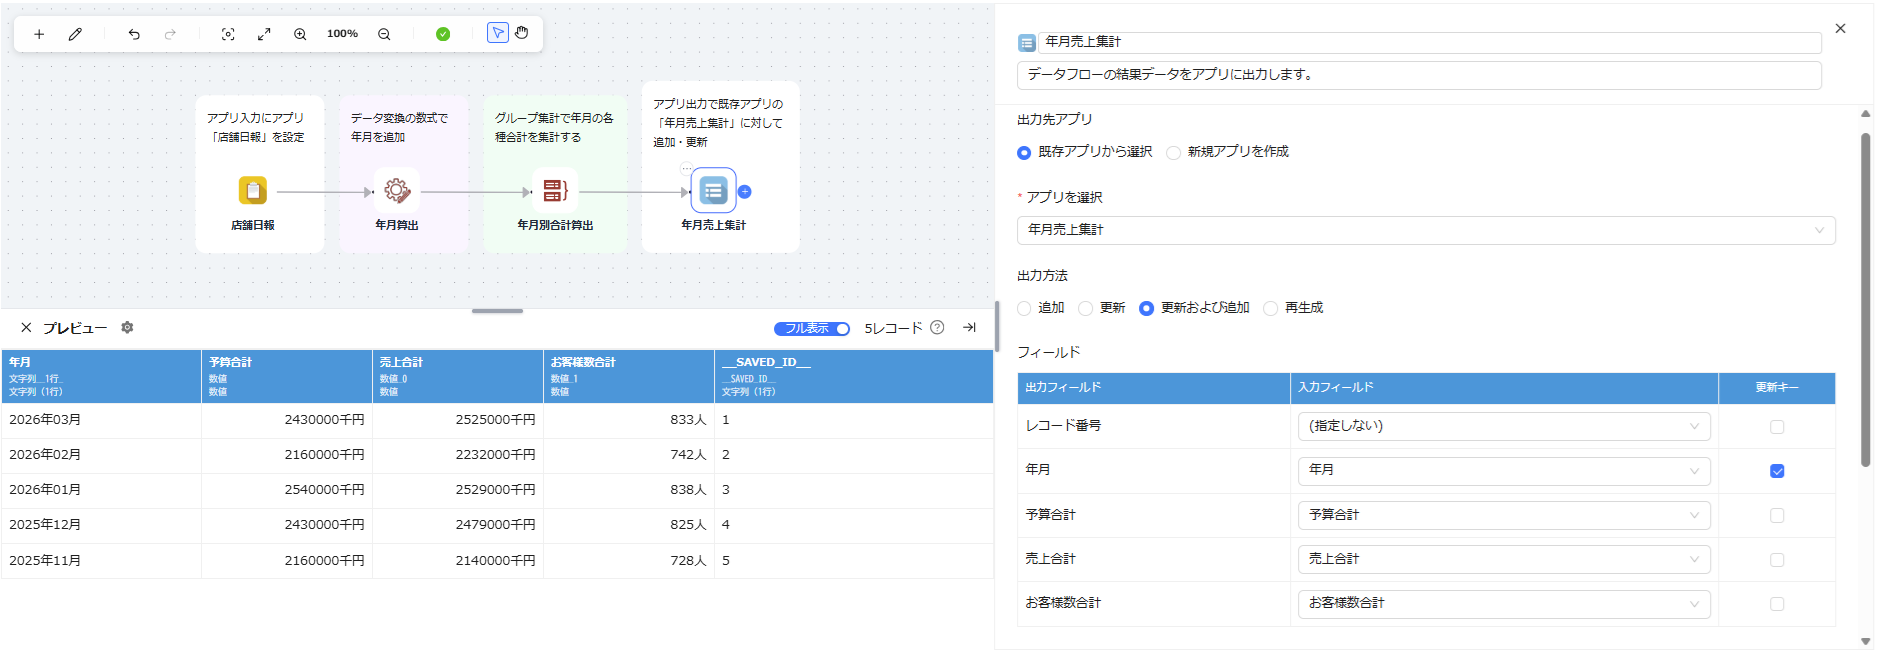Click the note on データ変換の数式で年月を追加
The width and height of the screenshot is (1880, 654).
[x=399, y=128]
